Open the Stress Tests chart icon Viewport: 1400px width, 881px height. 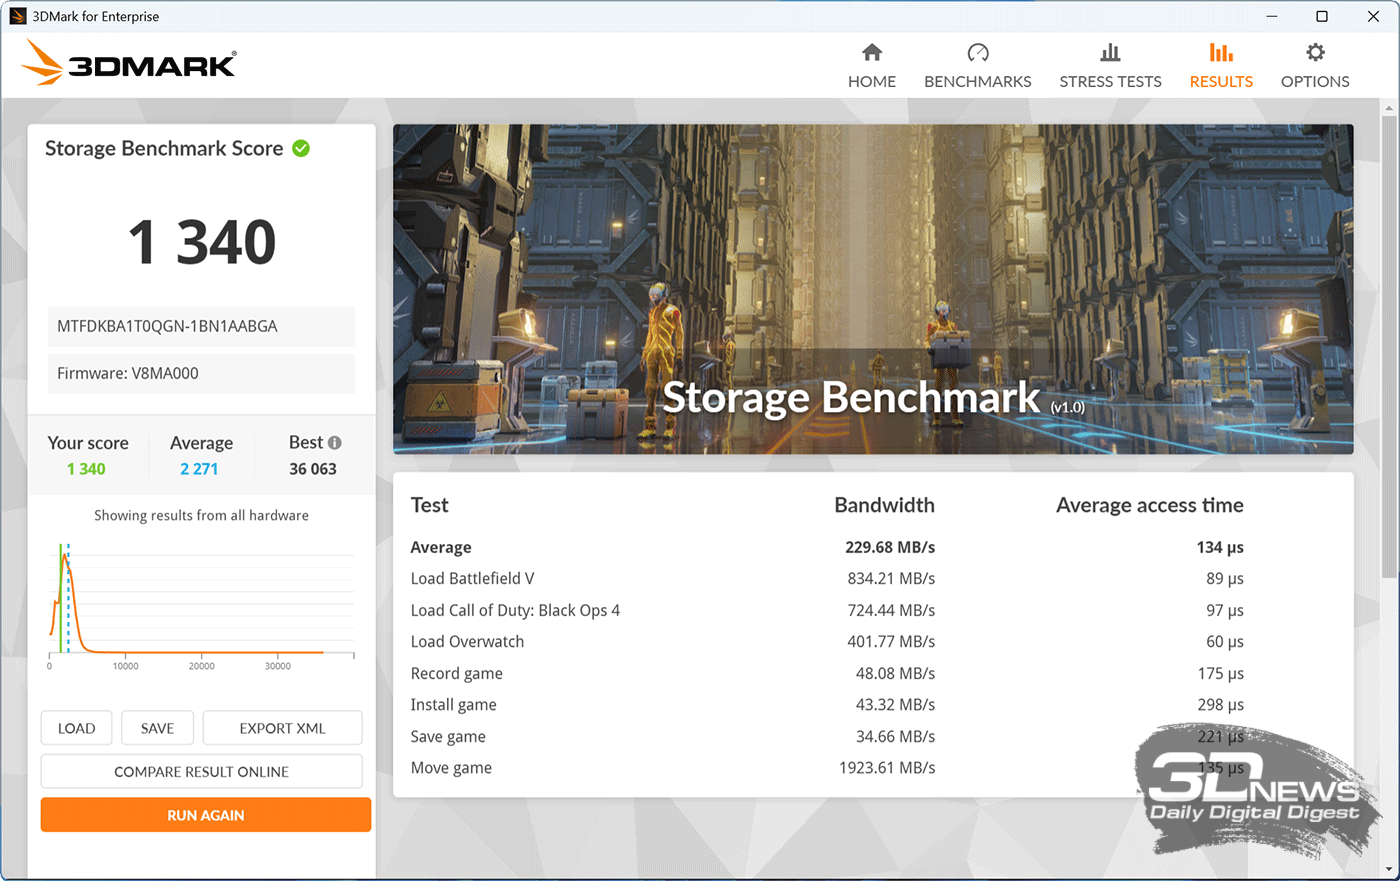point(1110,52)
